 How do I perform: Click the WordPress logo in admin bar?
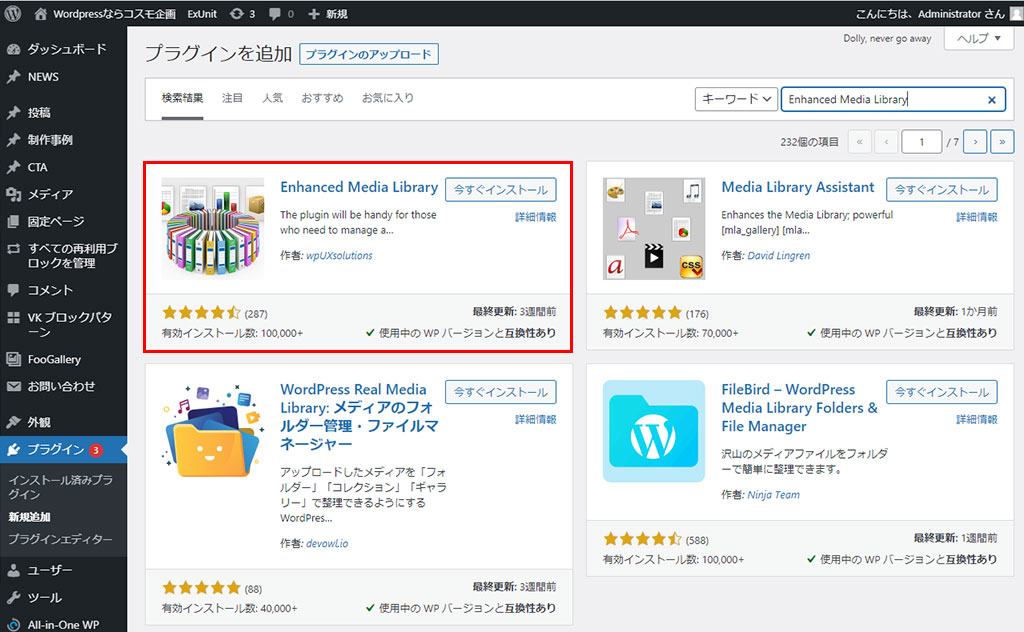point(13,14)
